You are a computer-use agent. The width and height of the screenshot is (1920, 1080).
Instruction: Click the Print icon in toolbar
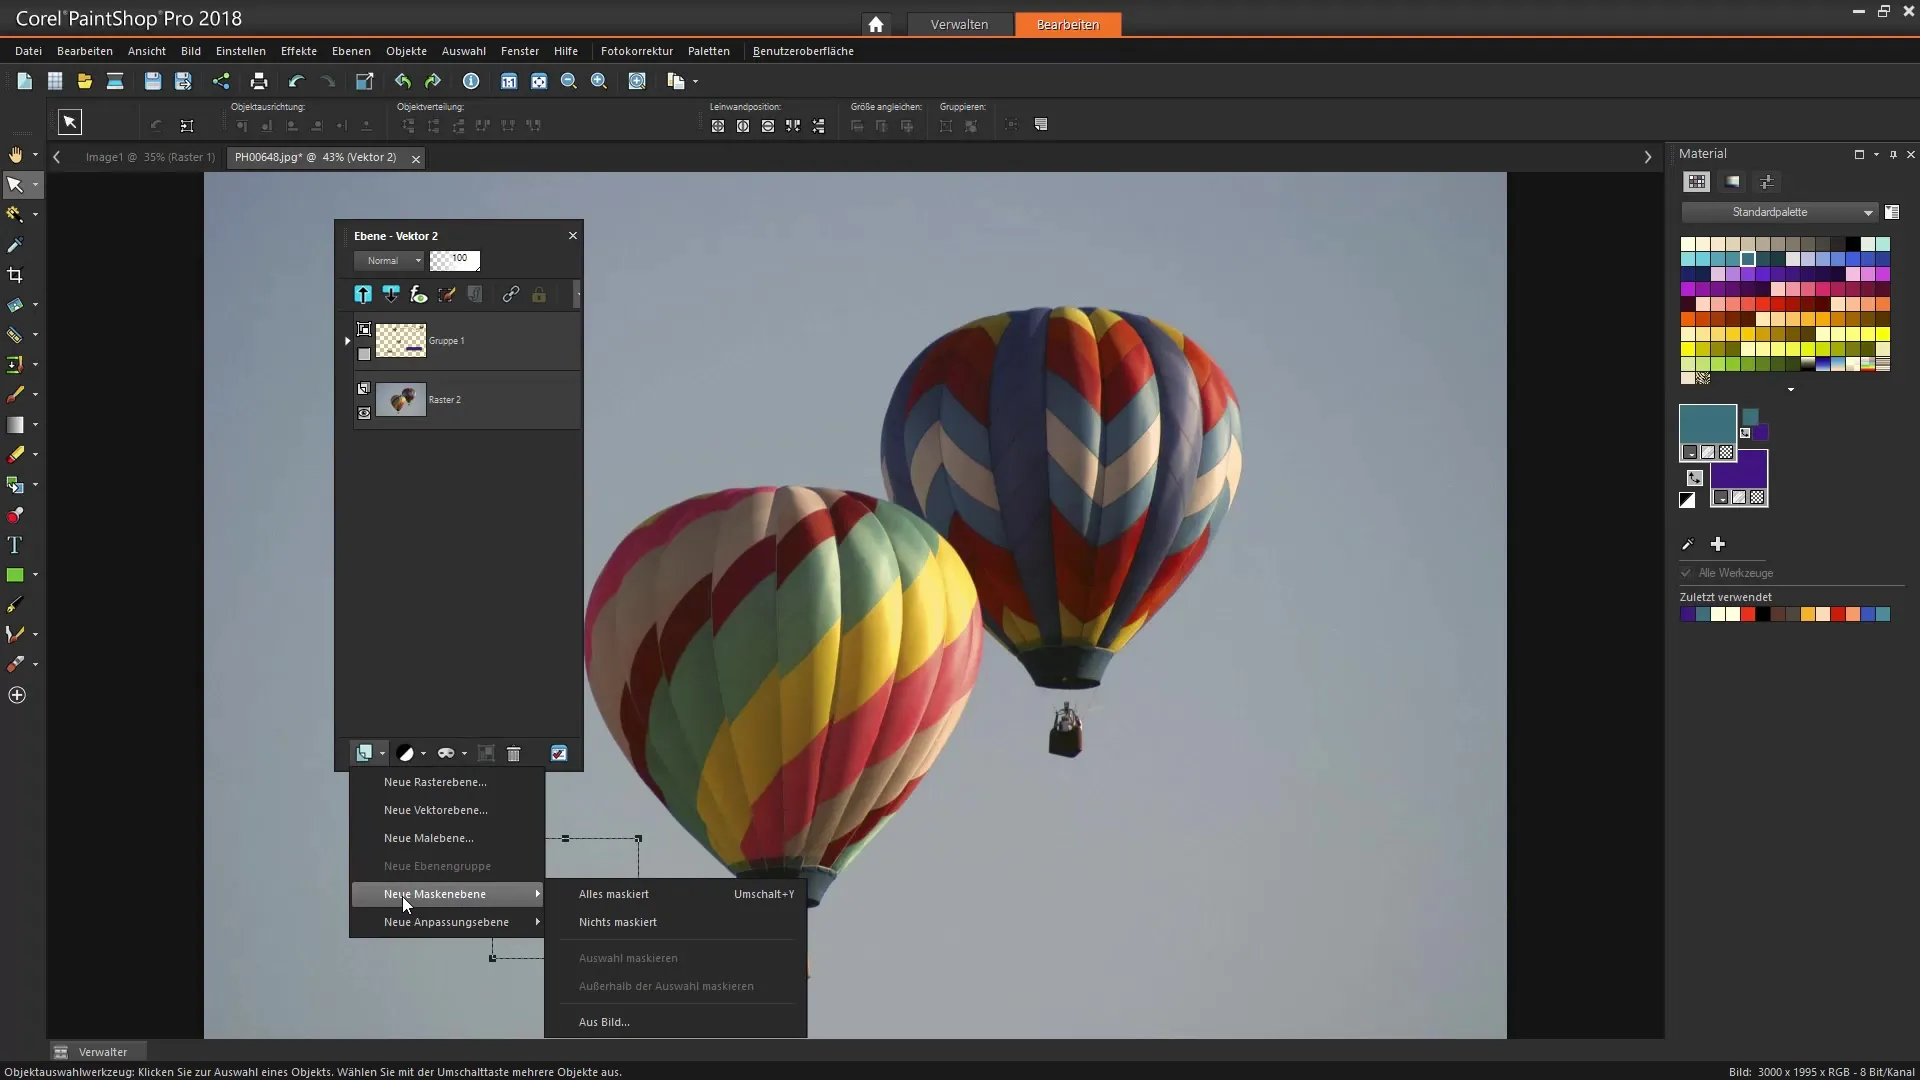(259, 81)
